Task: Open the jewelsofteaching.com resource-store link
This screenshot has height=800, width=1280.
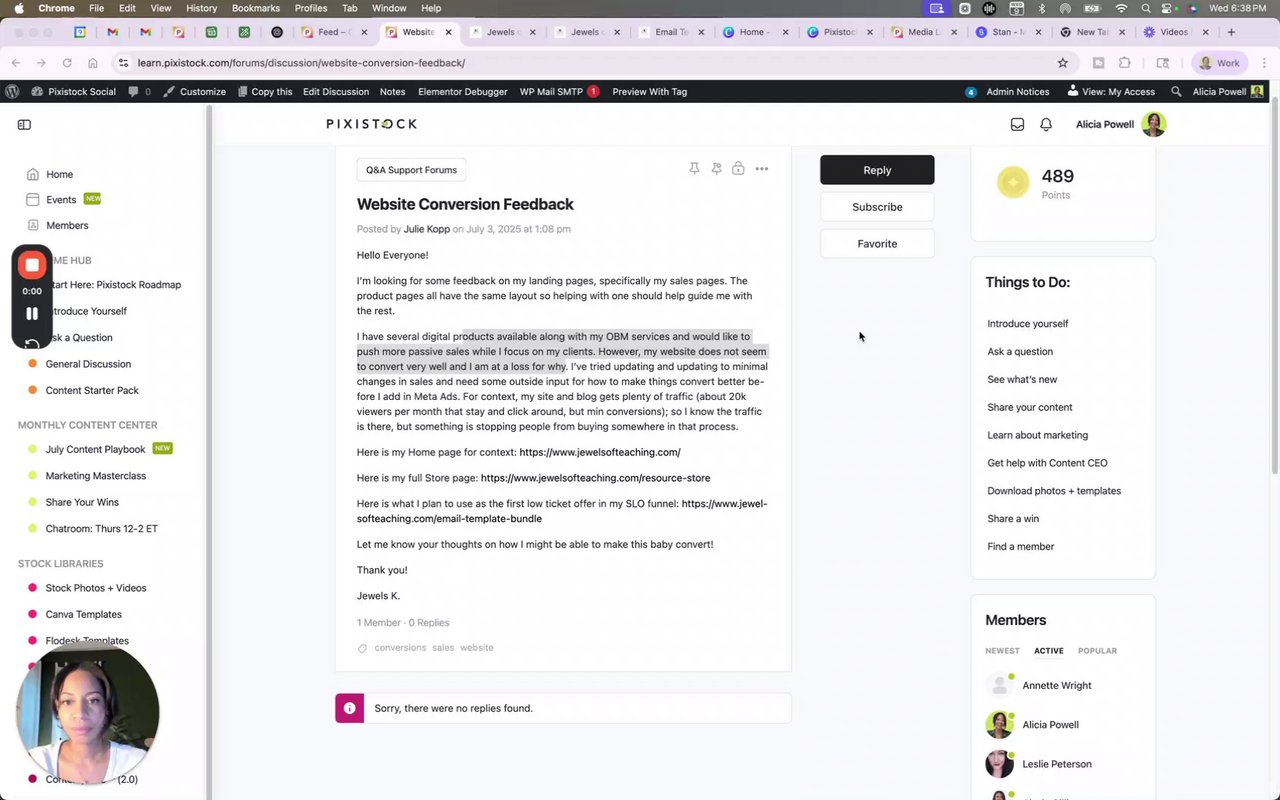Action: click(x=595, y=478)
